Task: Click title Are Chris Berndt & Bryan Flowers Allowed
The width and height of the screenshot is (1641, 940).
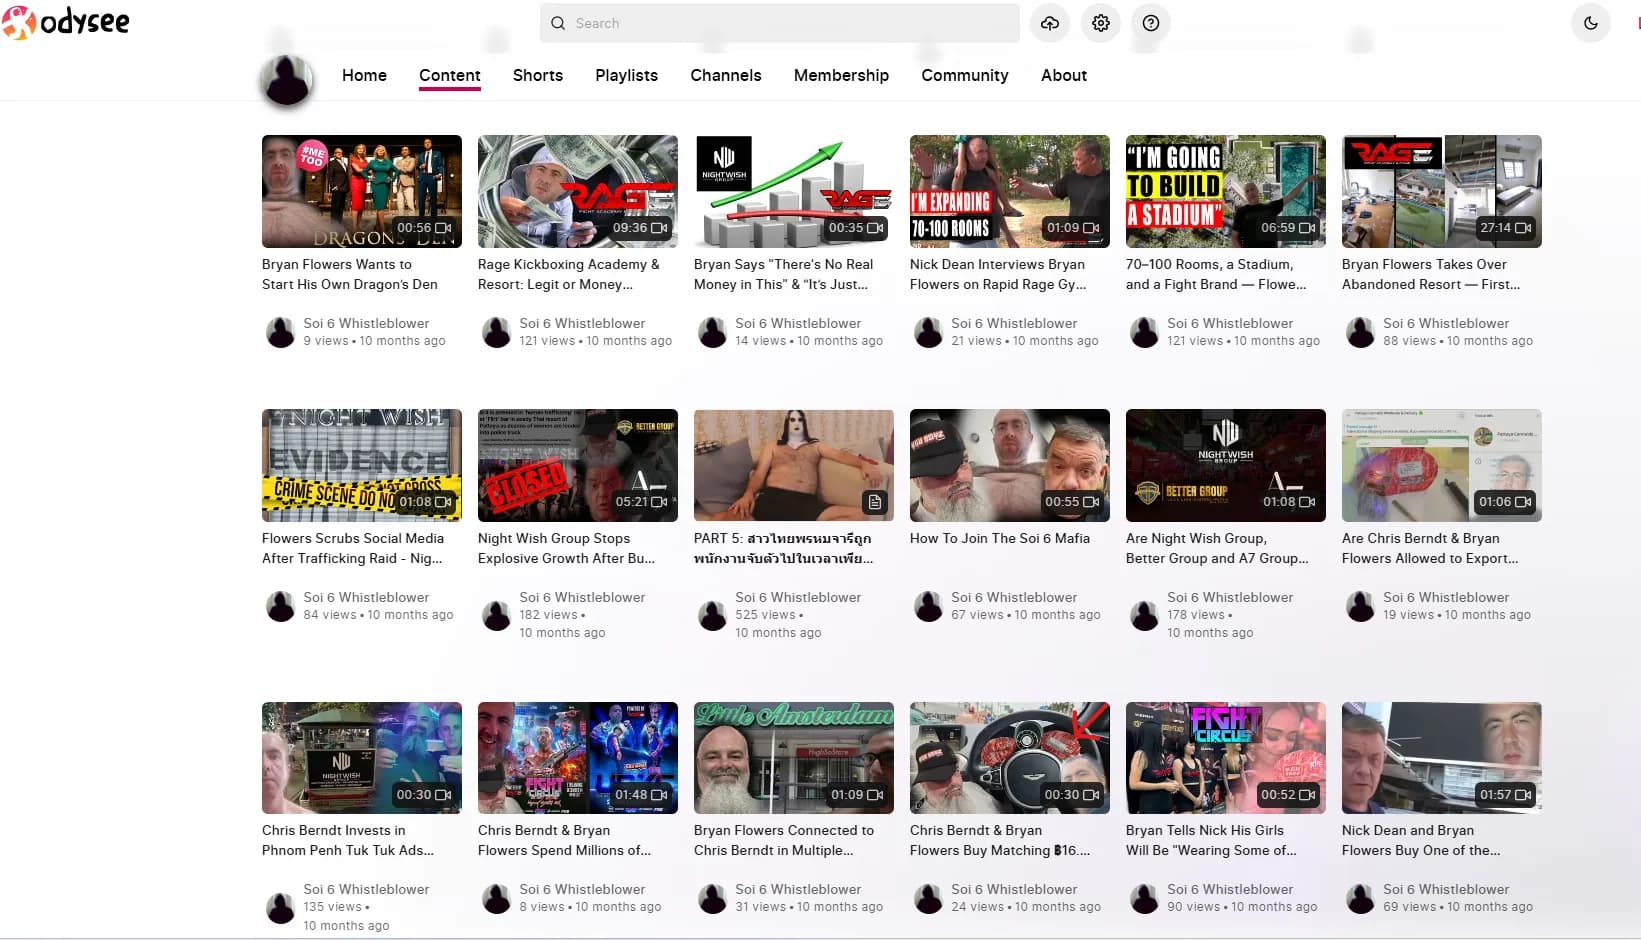Action: [x=1430, y=548]
